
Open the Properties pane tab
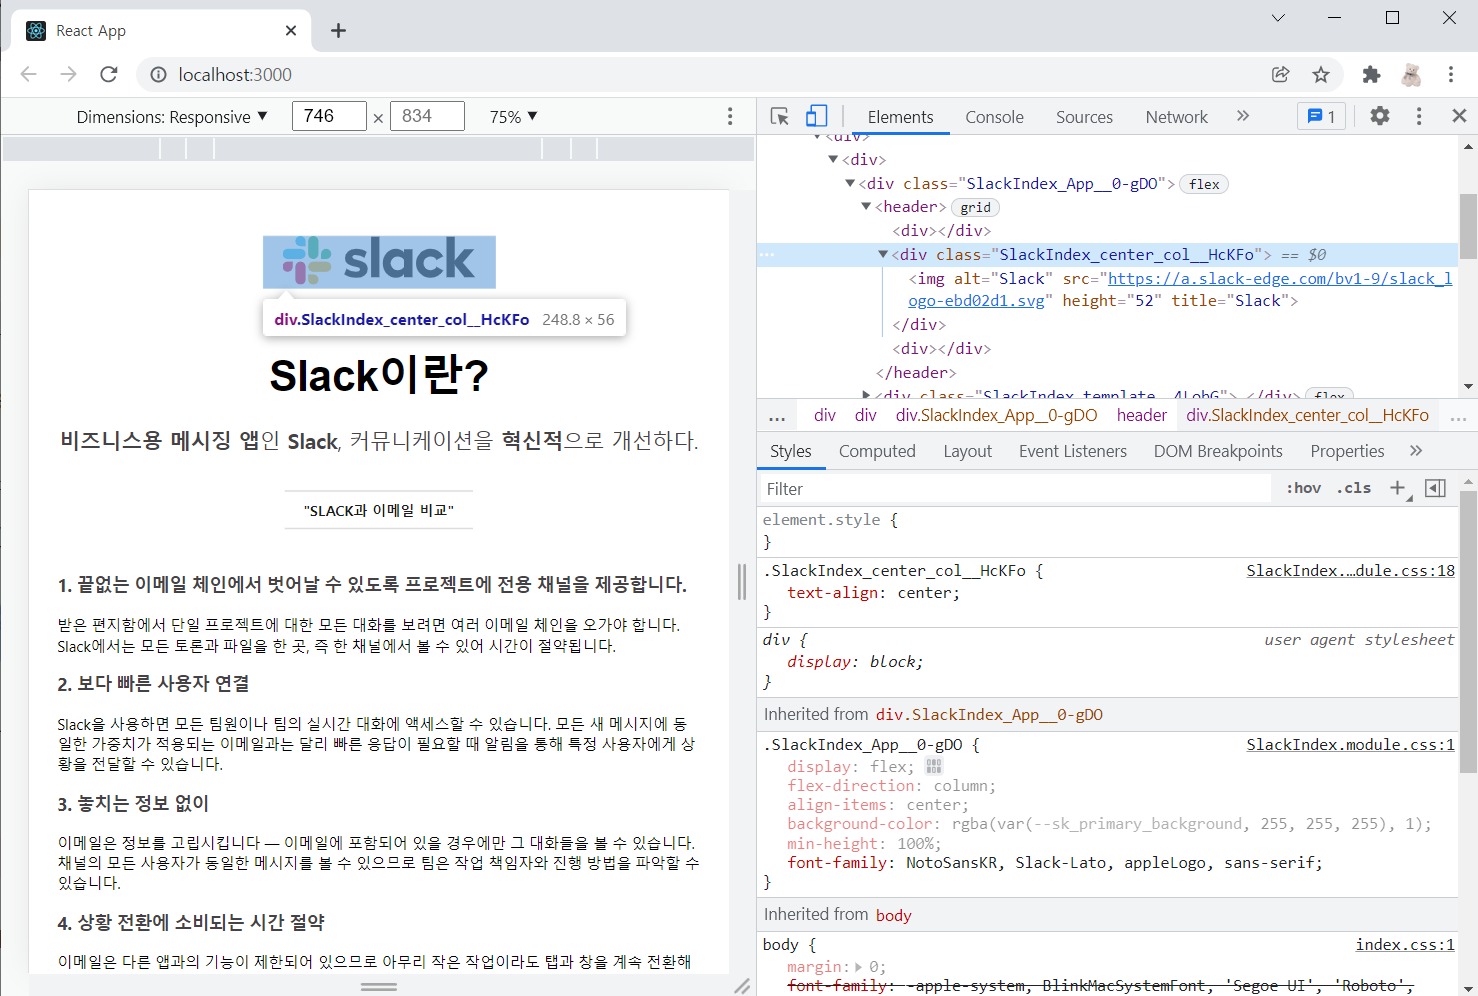tap(1347, 451)
